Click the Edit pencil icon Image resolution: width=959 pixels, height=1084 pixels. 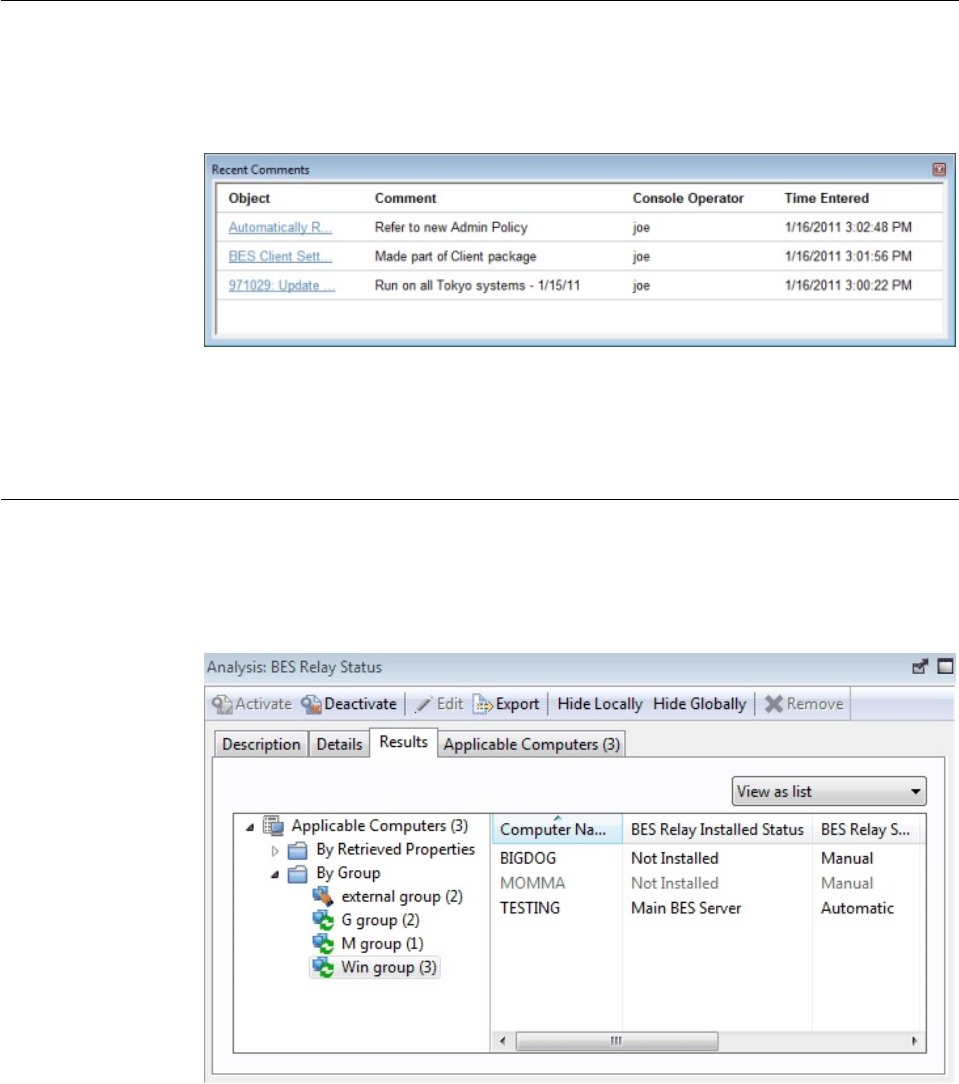pos(423,704)
